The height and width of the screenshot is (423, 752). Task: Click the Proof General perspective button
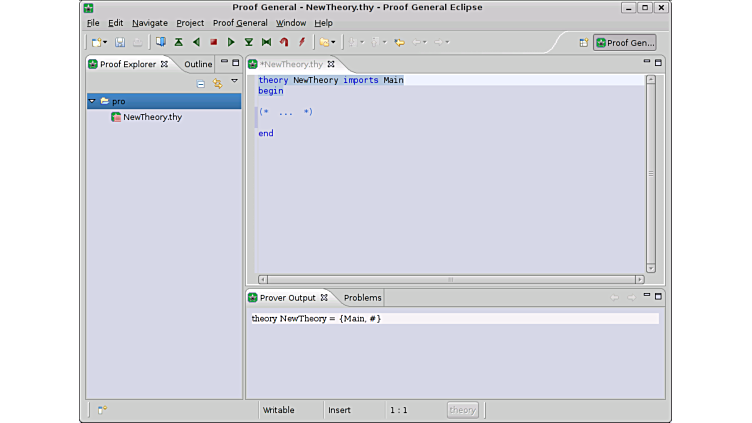click(625, 42)
